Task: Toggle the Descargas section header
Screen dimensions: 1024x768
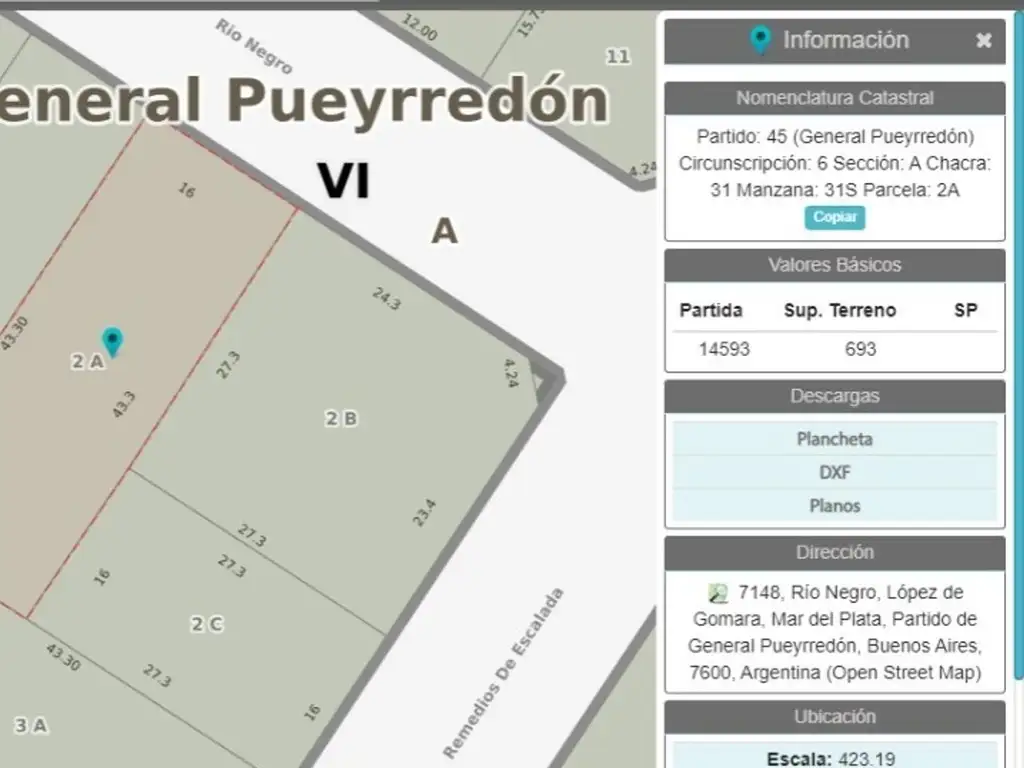Action: pos(834,396)
